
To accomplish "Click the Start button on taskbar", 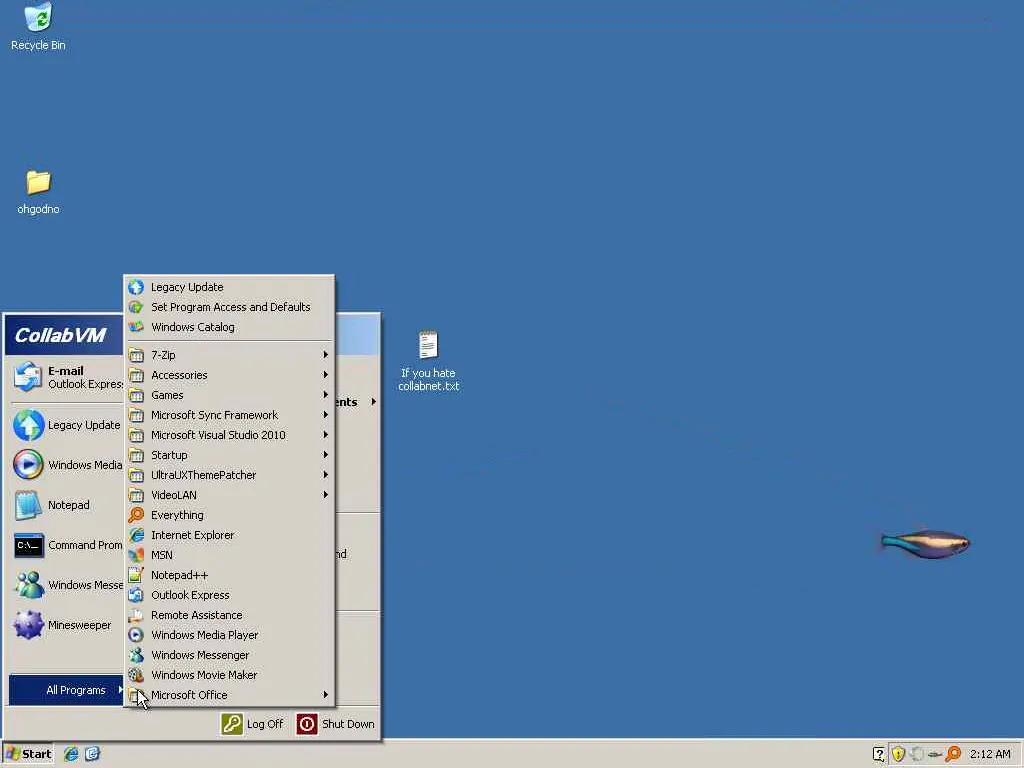I will [27, 754].
